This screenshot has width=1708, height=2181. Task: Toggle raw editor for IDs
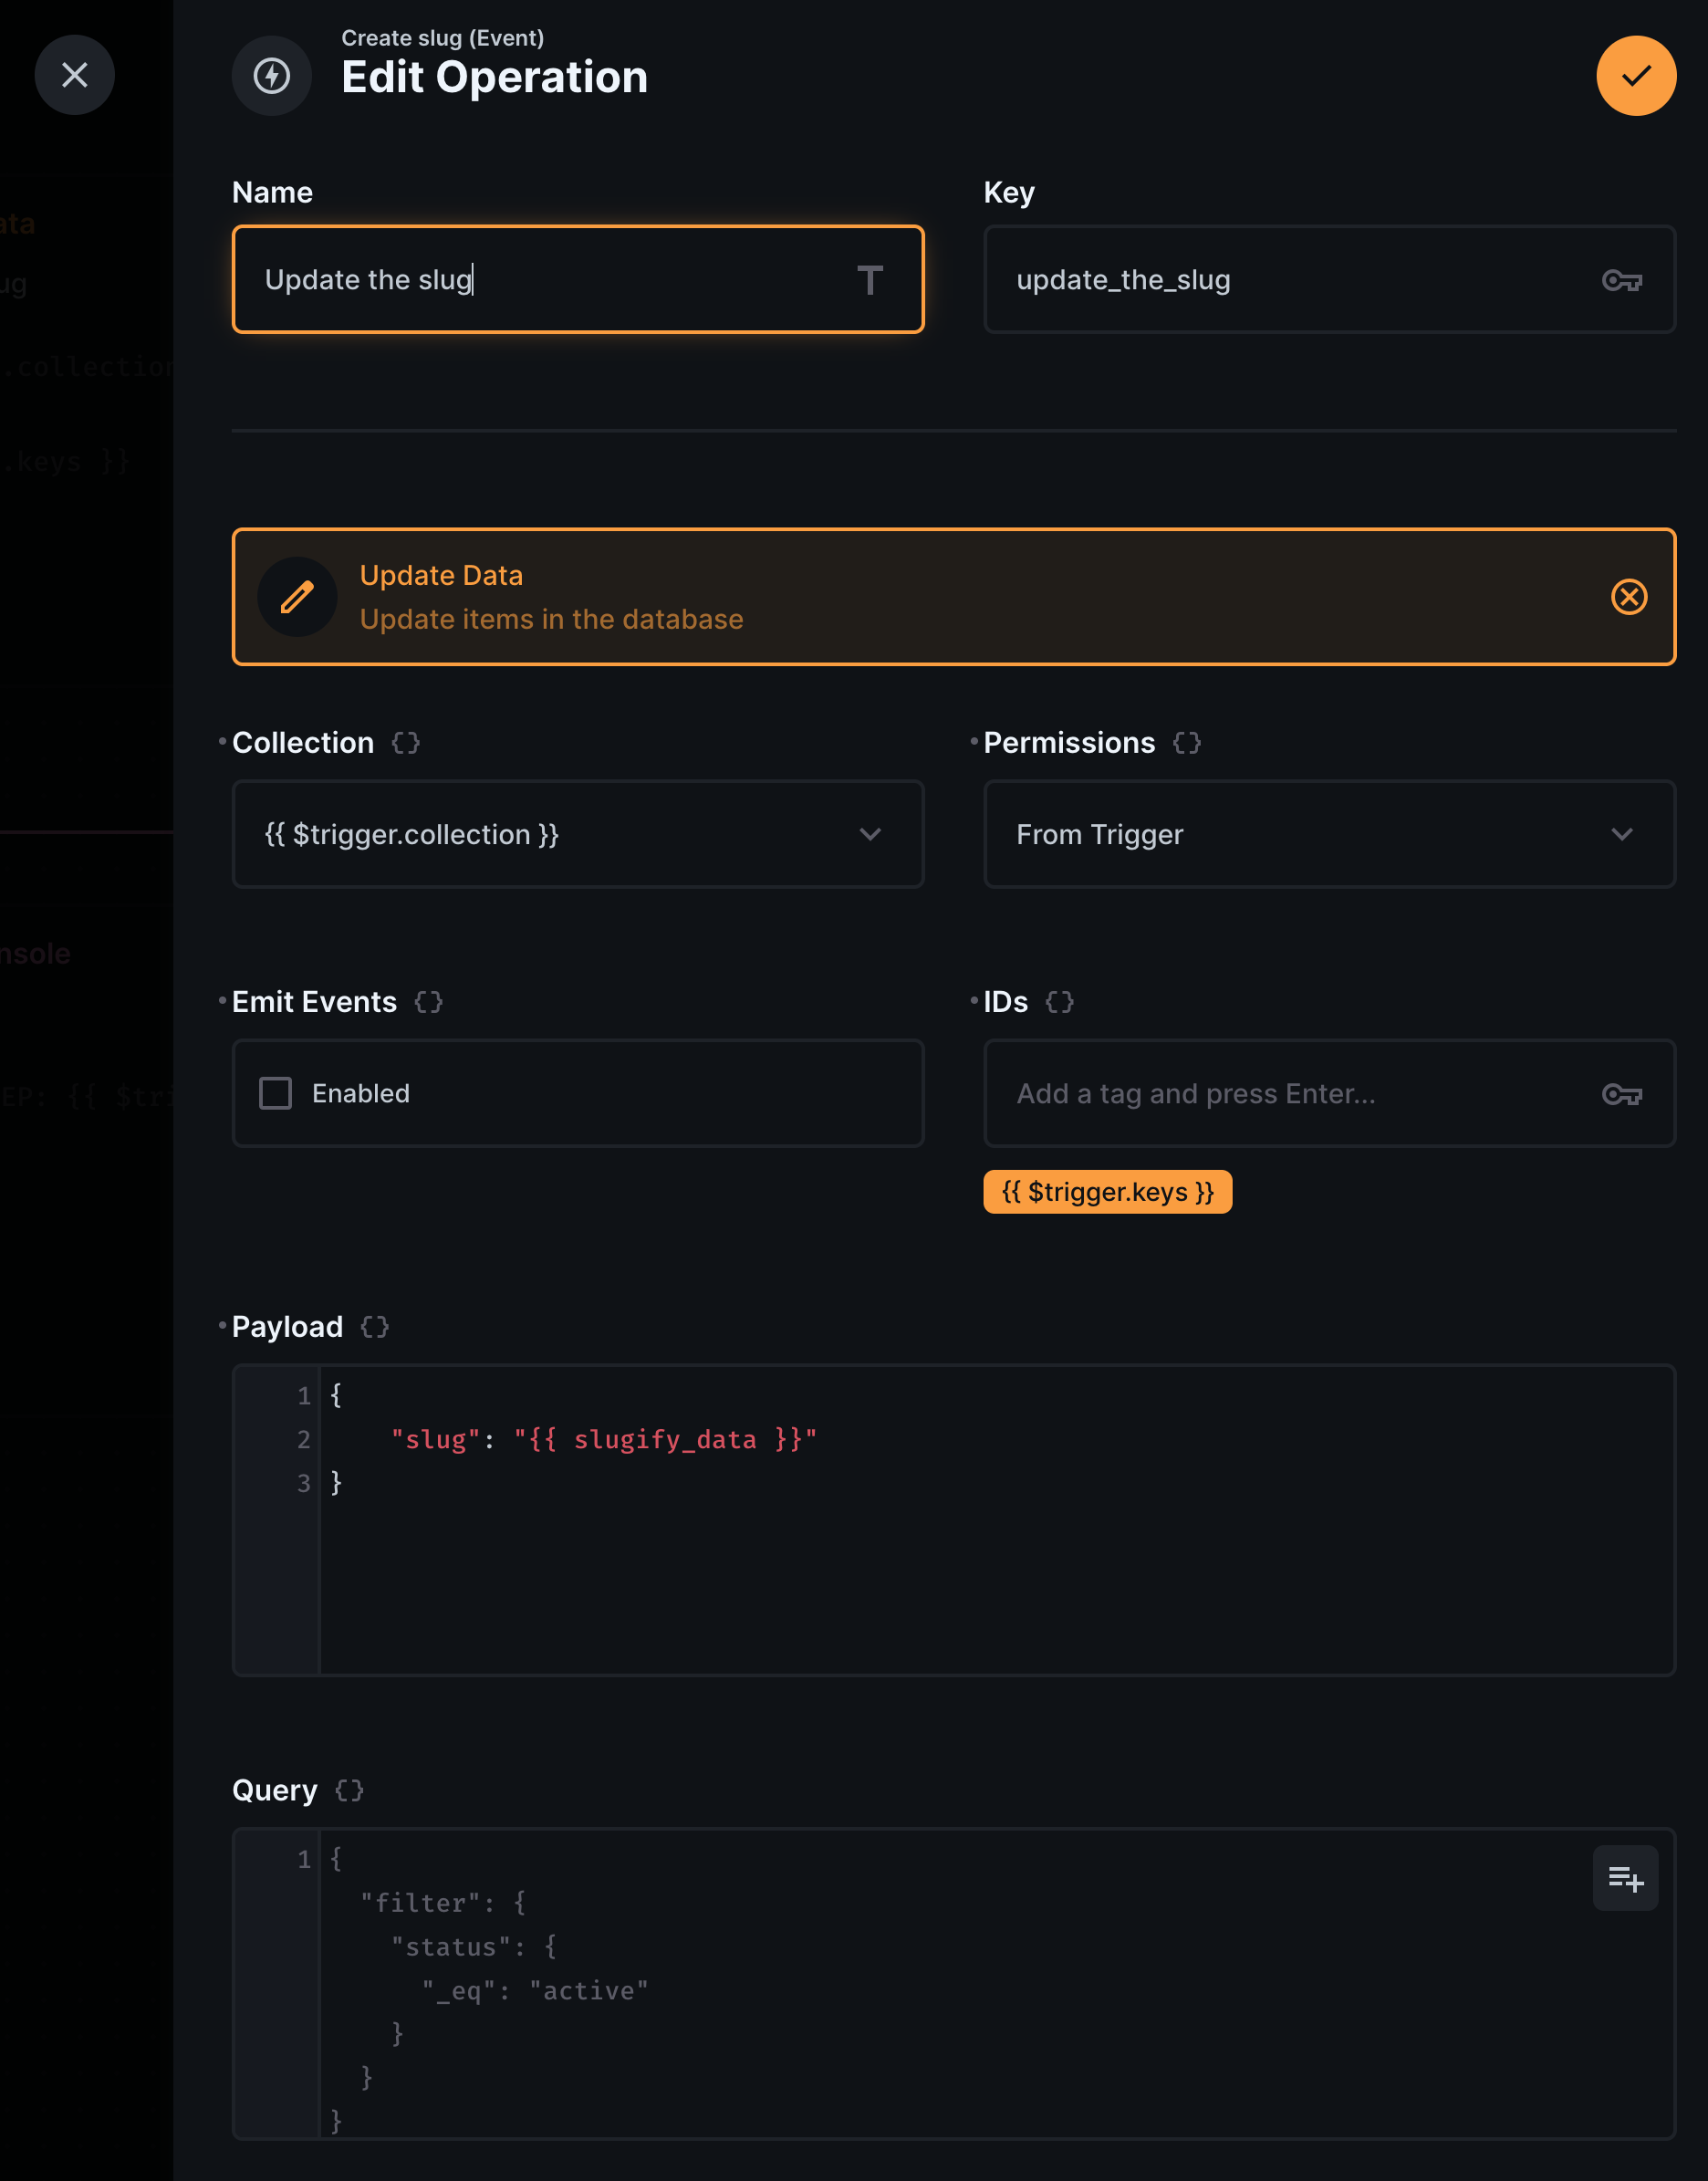click(1060, 1002)
